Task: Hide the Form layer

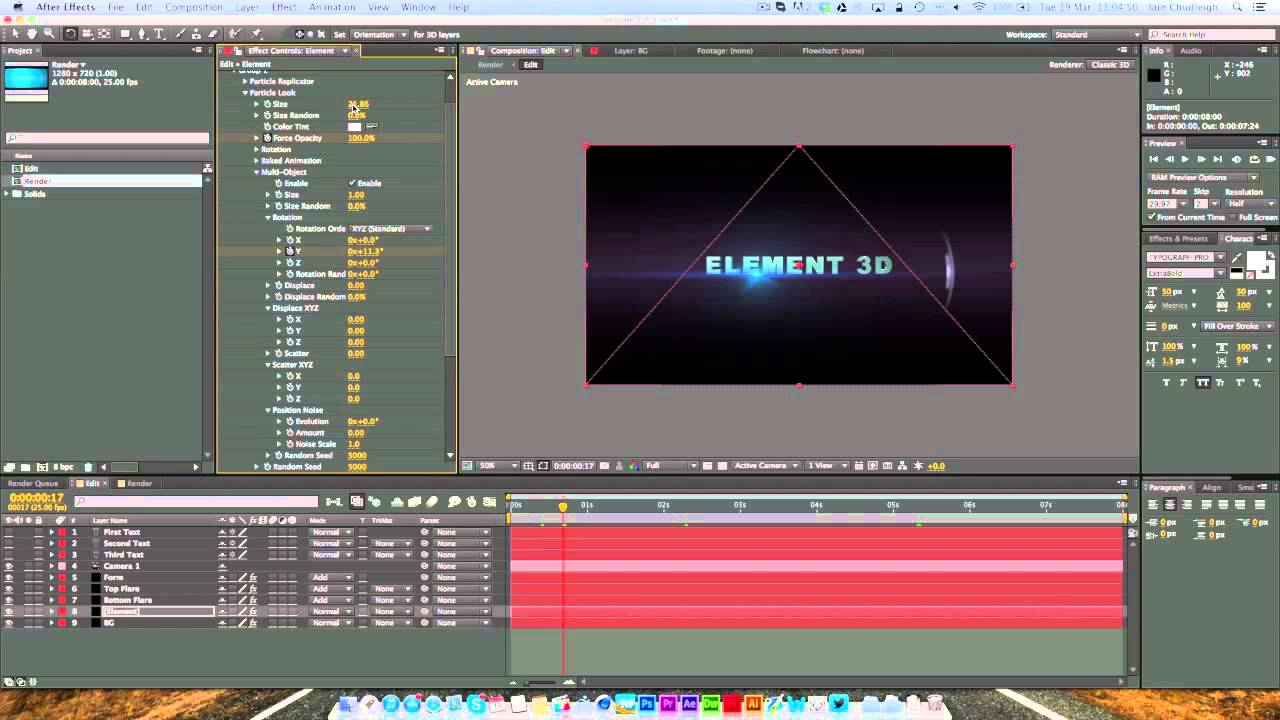Action: [9, 577]
